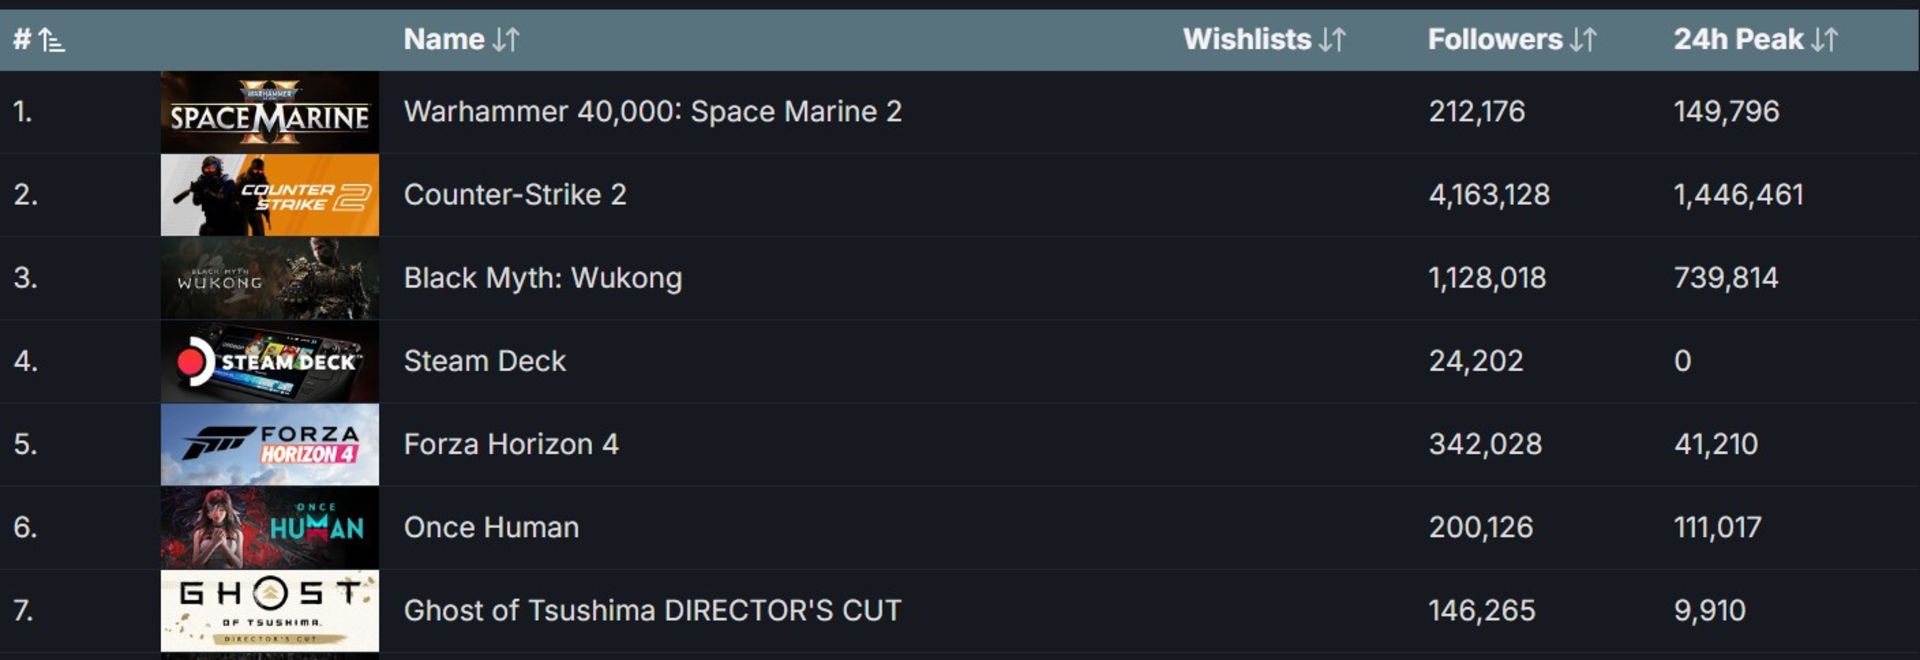This screenshot has width=1920, height=660.
Task: Click the Followers sort arrows icon
Action: point(1584,40)
